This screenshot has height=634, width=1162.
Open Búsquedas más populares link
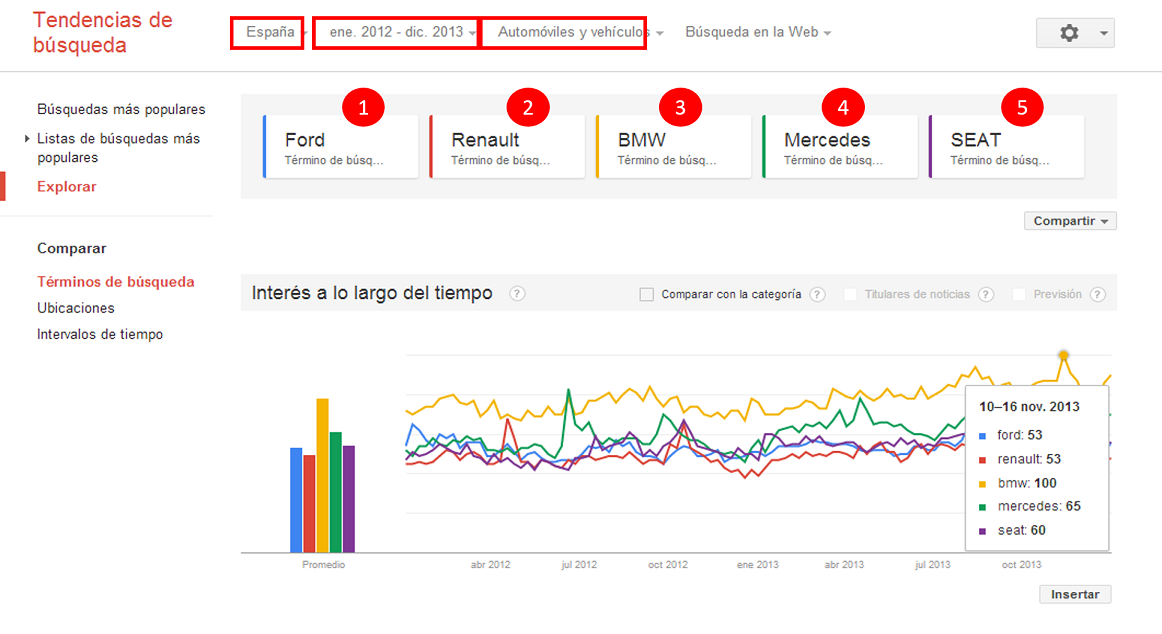click(121, 109)
